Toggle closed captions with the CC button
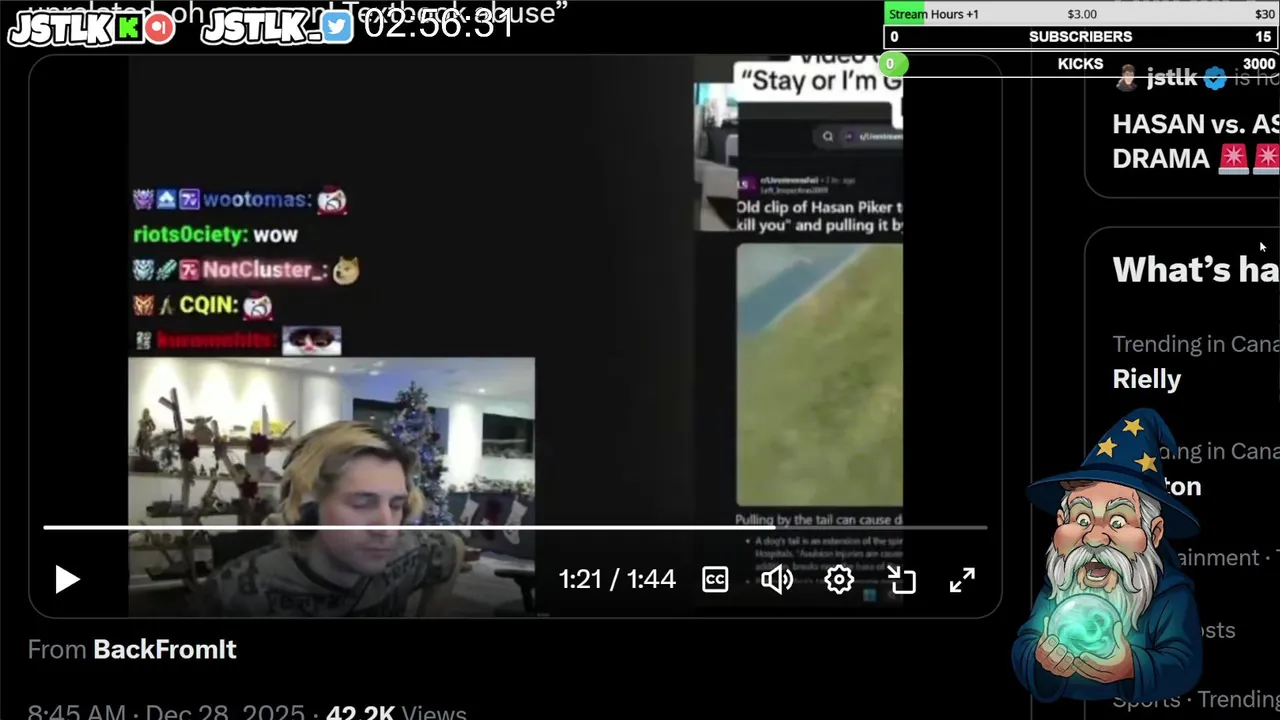 (x=715, y=579)
